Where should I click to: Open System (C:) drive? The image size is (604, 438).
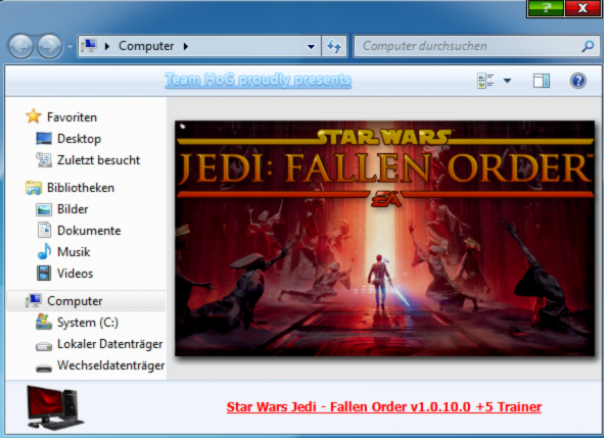coord(87,322)
